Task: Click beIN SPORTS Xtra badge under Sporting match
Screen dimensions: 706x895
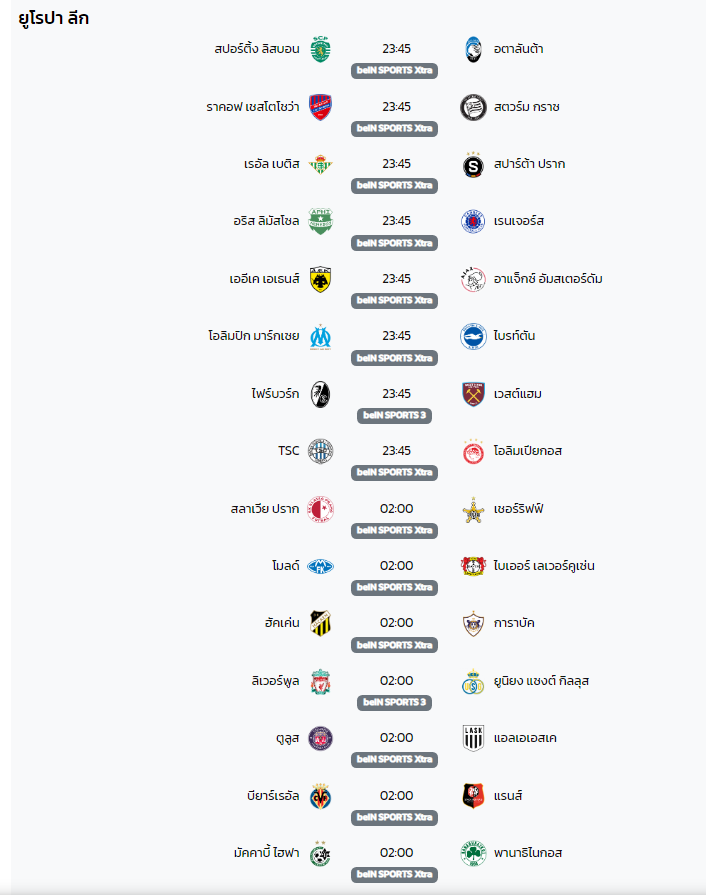Action: 394,71
